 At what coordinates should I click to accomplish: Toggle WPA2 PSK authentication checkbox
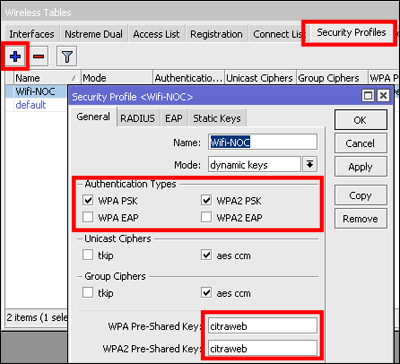[206, 201]
